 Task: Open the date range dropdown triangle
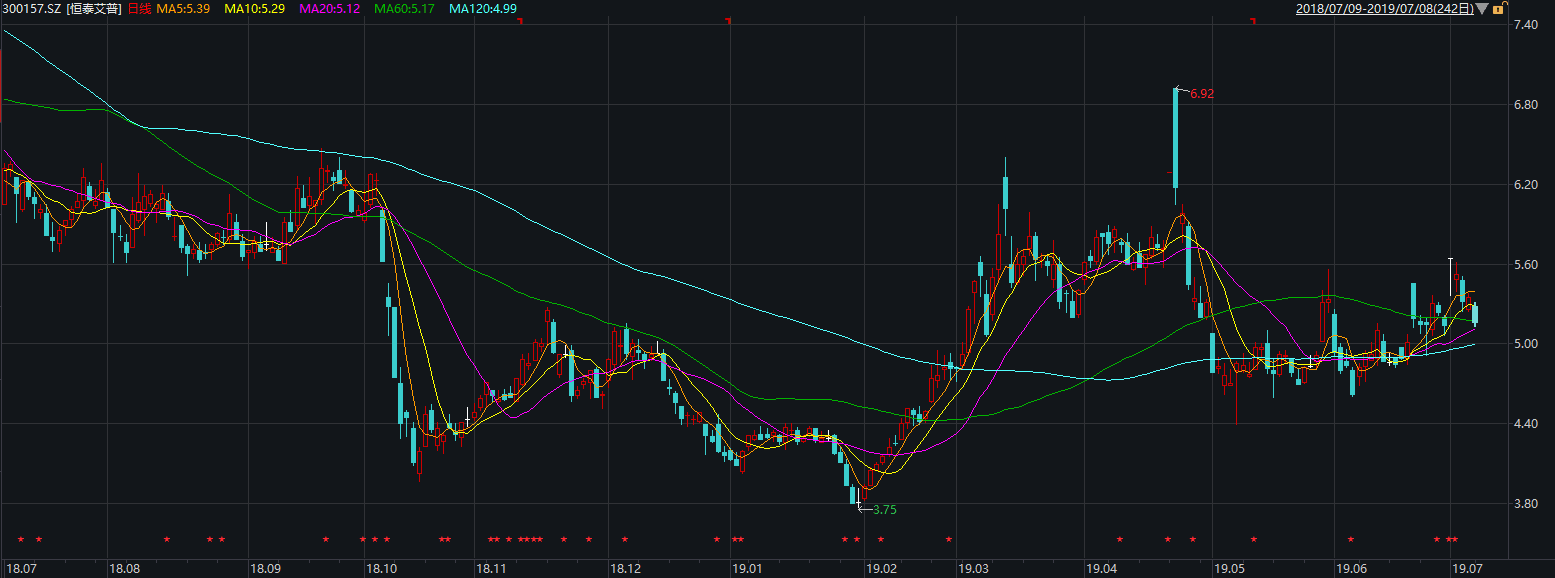tap(1481, 9)
